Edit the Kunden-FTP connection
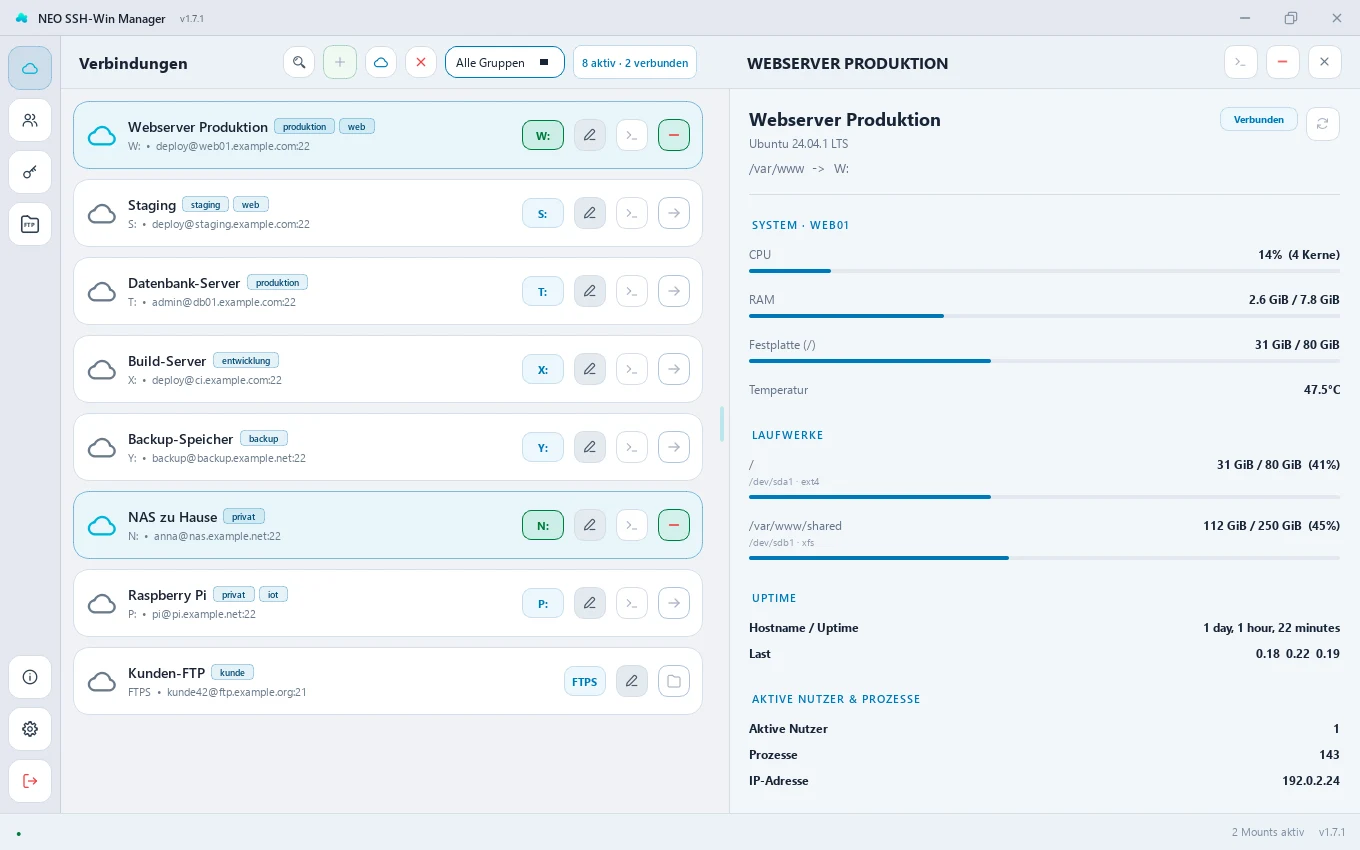This screenshot has width=1360, height=850. click(632, 681)
